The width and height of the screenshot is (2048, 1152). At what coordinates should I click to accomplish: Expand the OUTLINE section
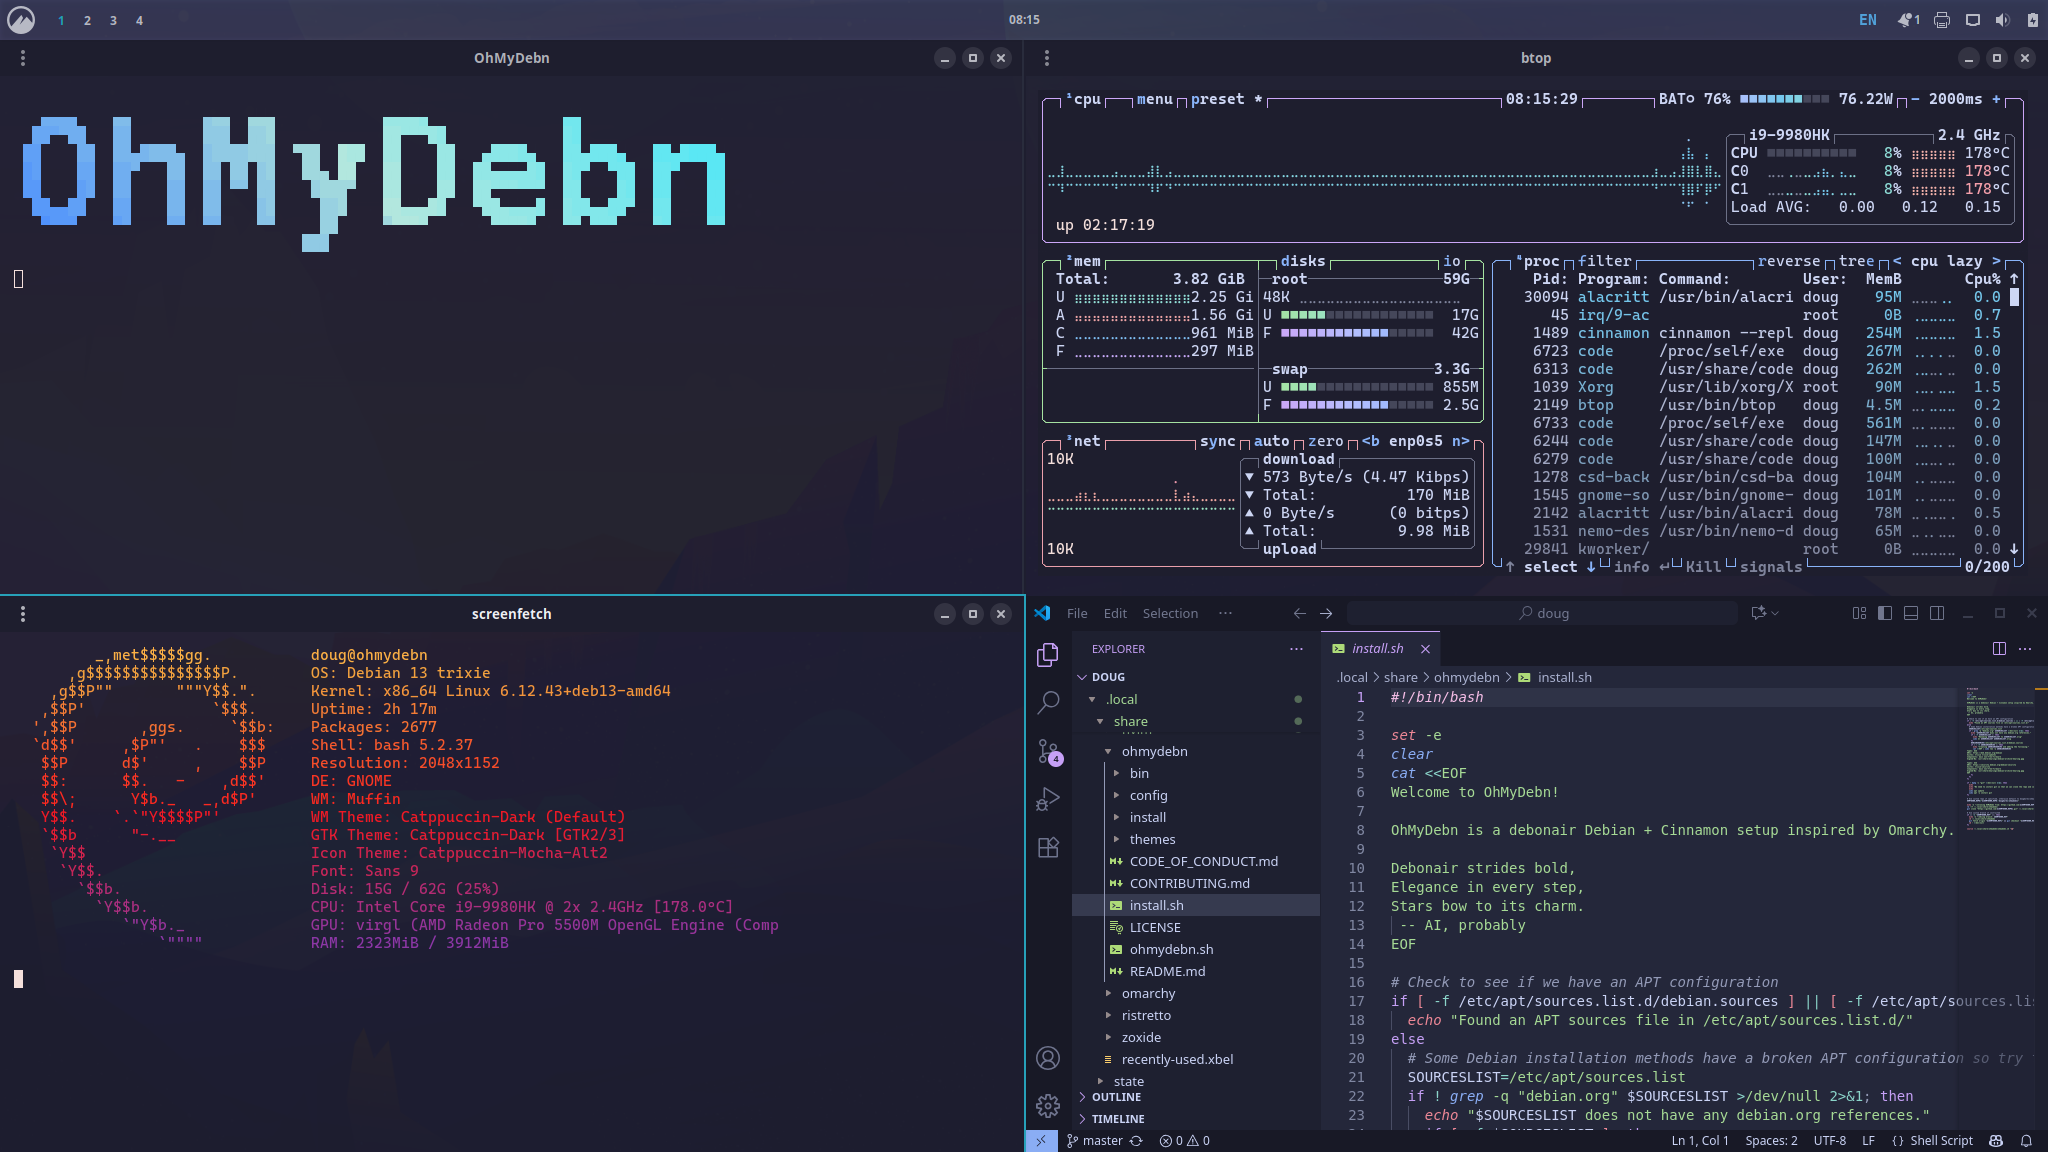1116,1097
